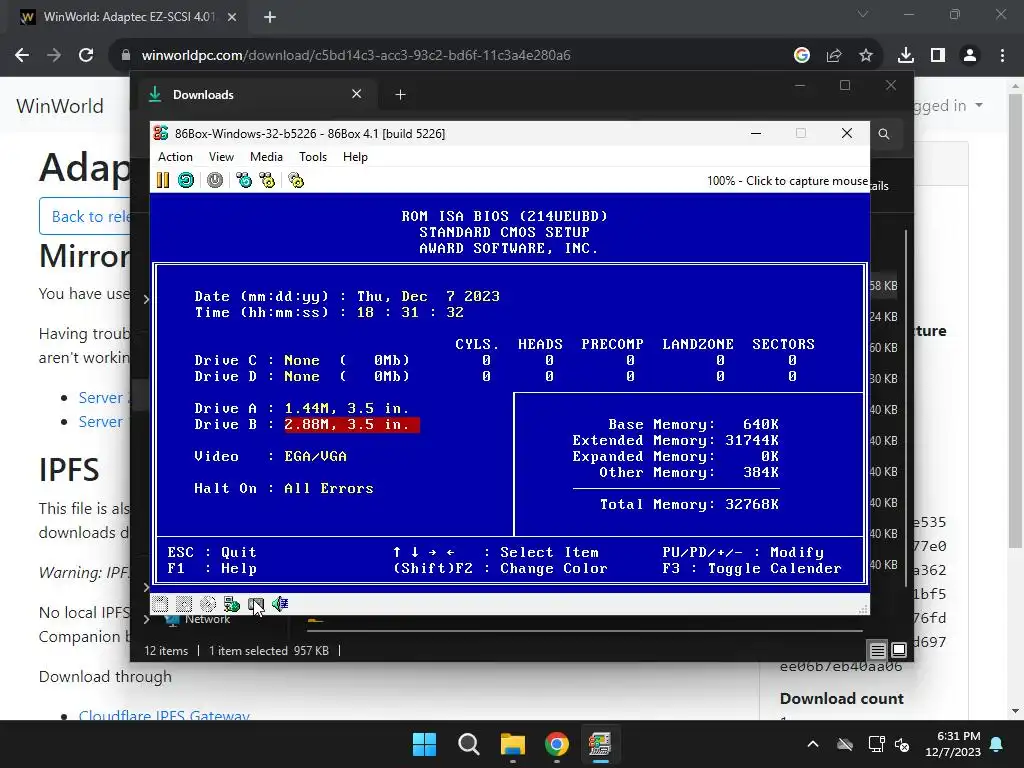
Task: Select the Downloads tab in File Explorer
Action: click(x=256, y=95)
